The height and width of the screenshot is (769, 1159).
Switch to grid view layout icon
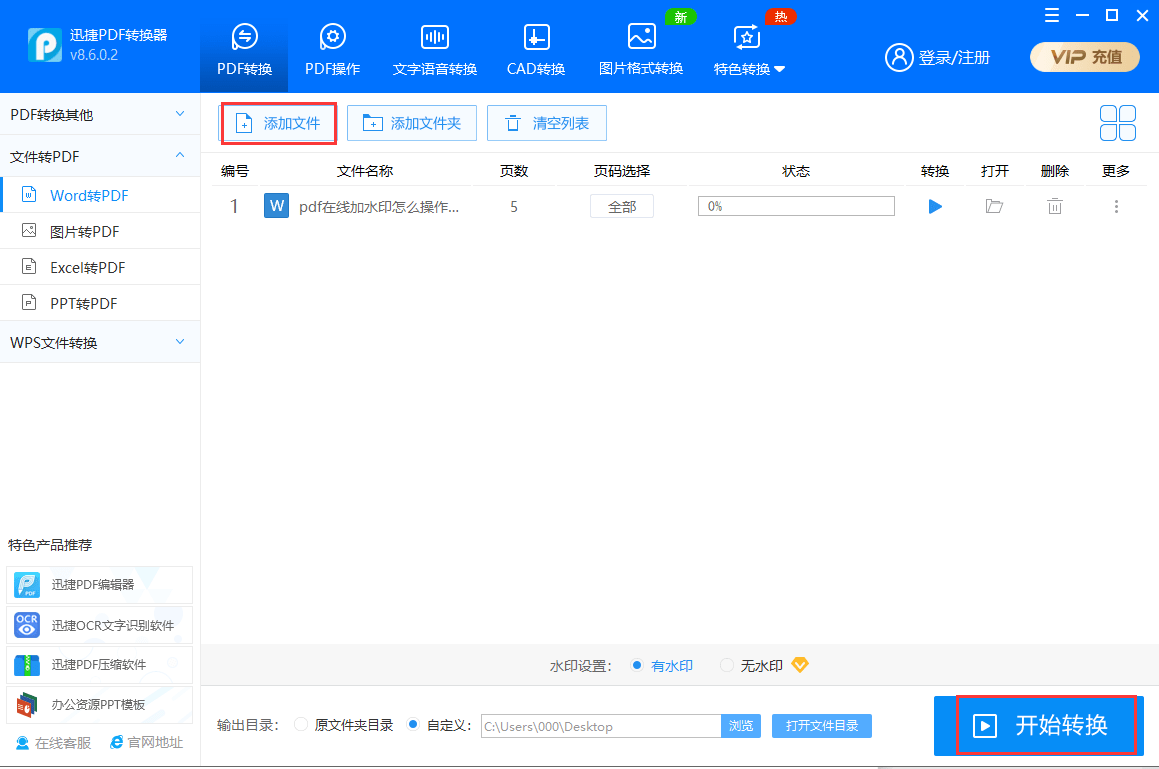[1118, 123]
